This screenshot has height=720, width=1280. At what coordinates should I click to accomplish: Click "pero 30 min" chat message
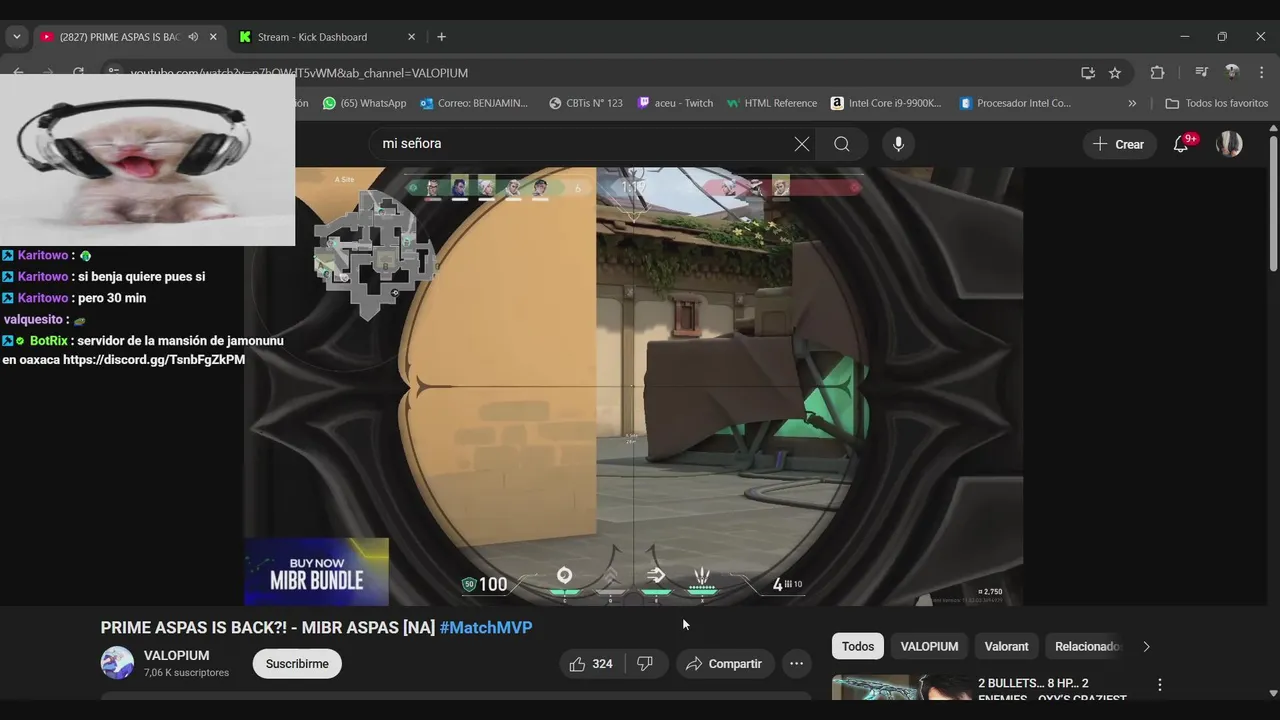coord(112,298)
